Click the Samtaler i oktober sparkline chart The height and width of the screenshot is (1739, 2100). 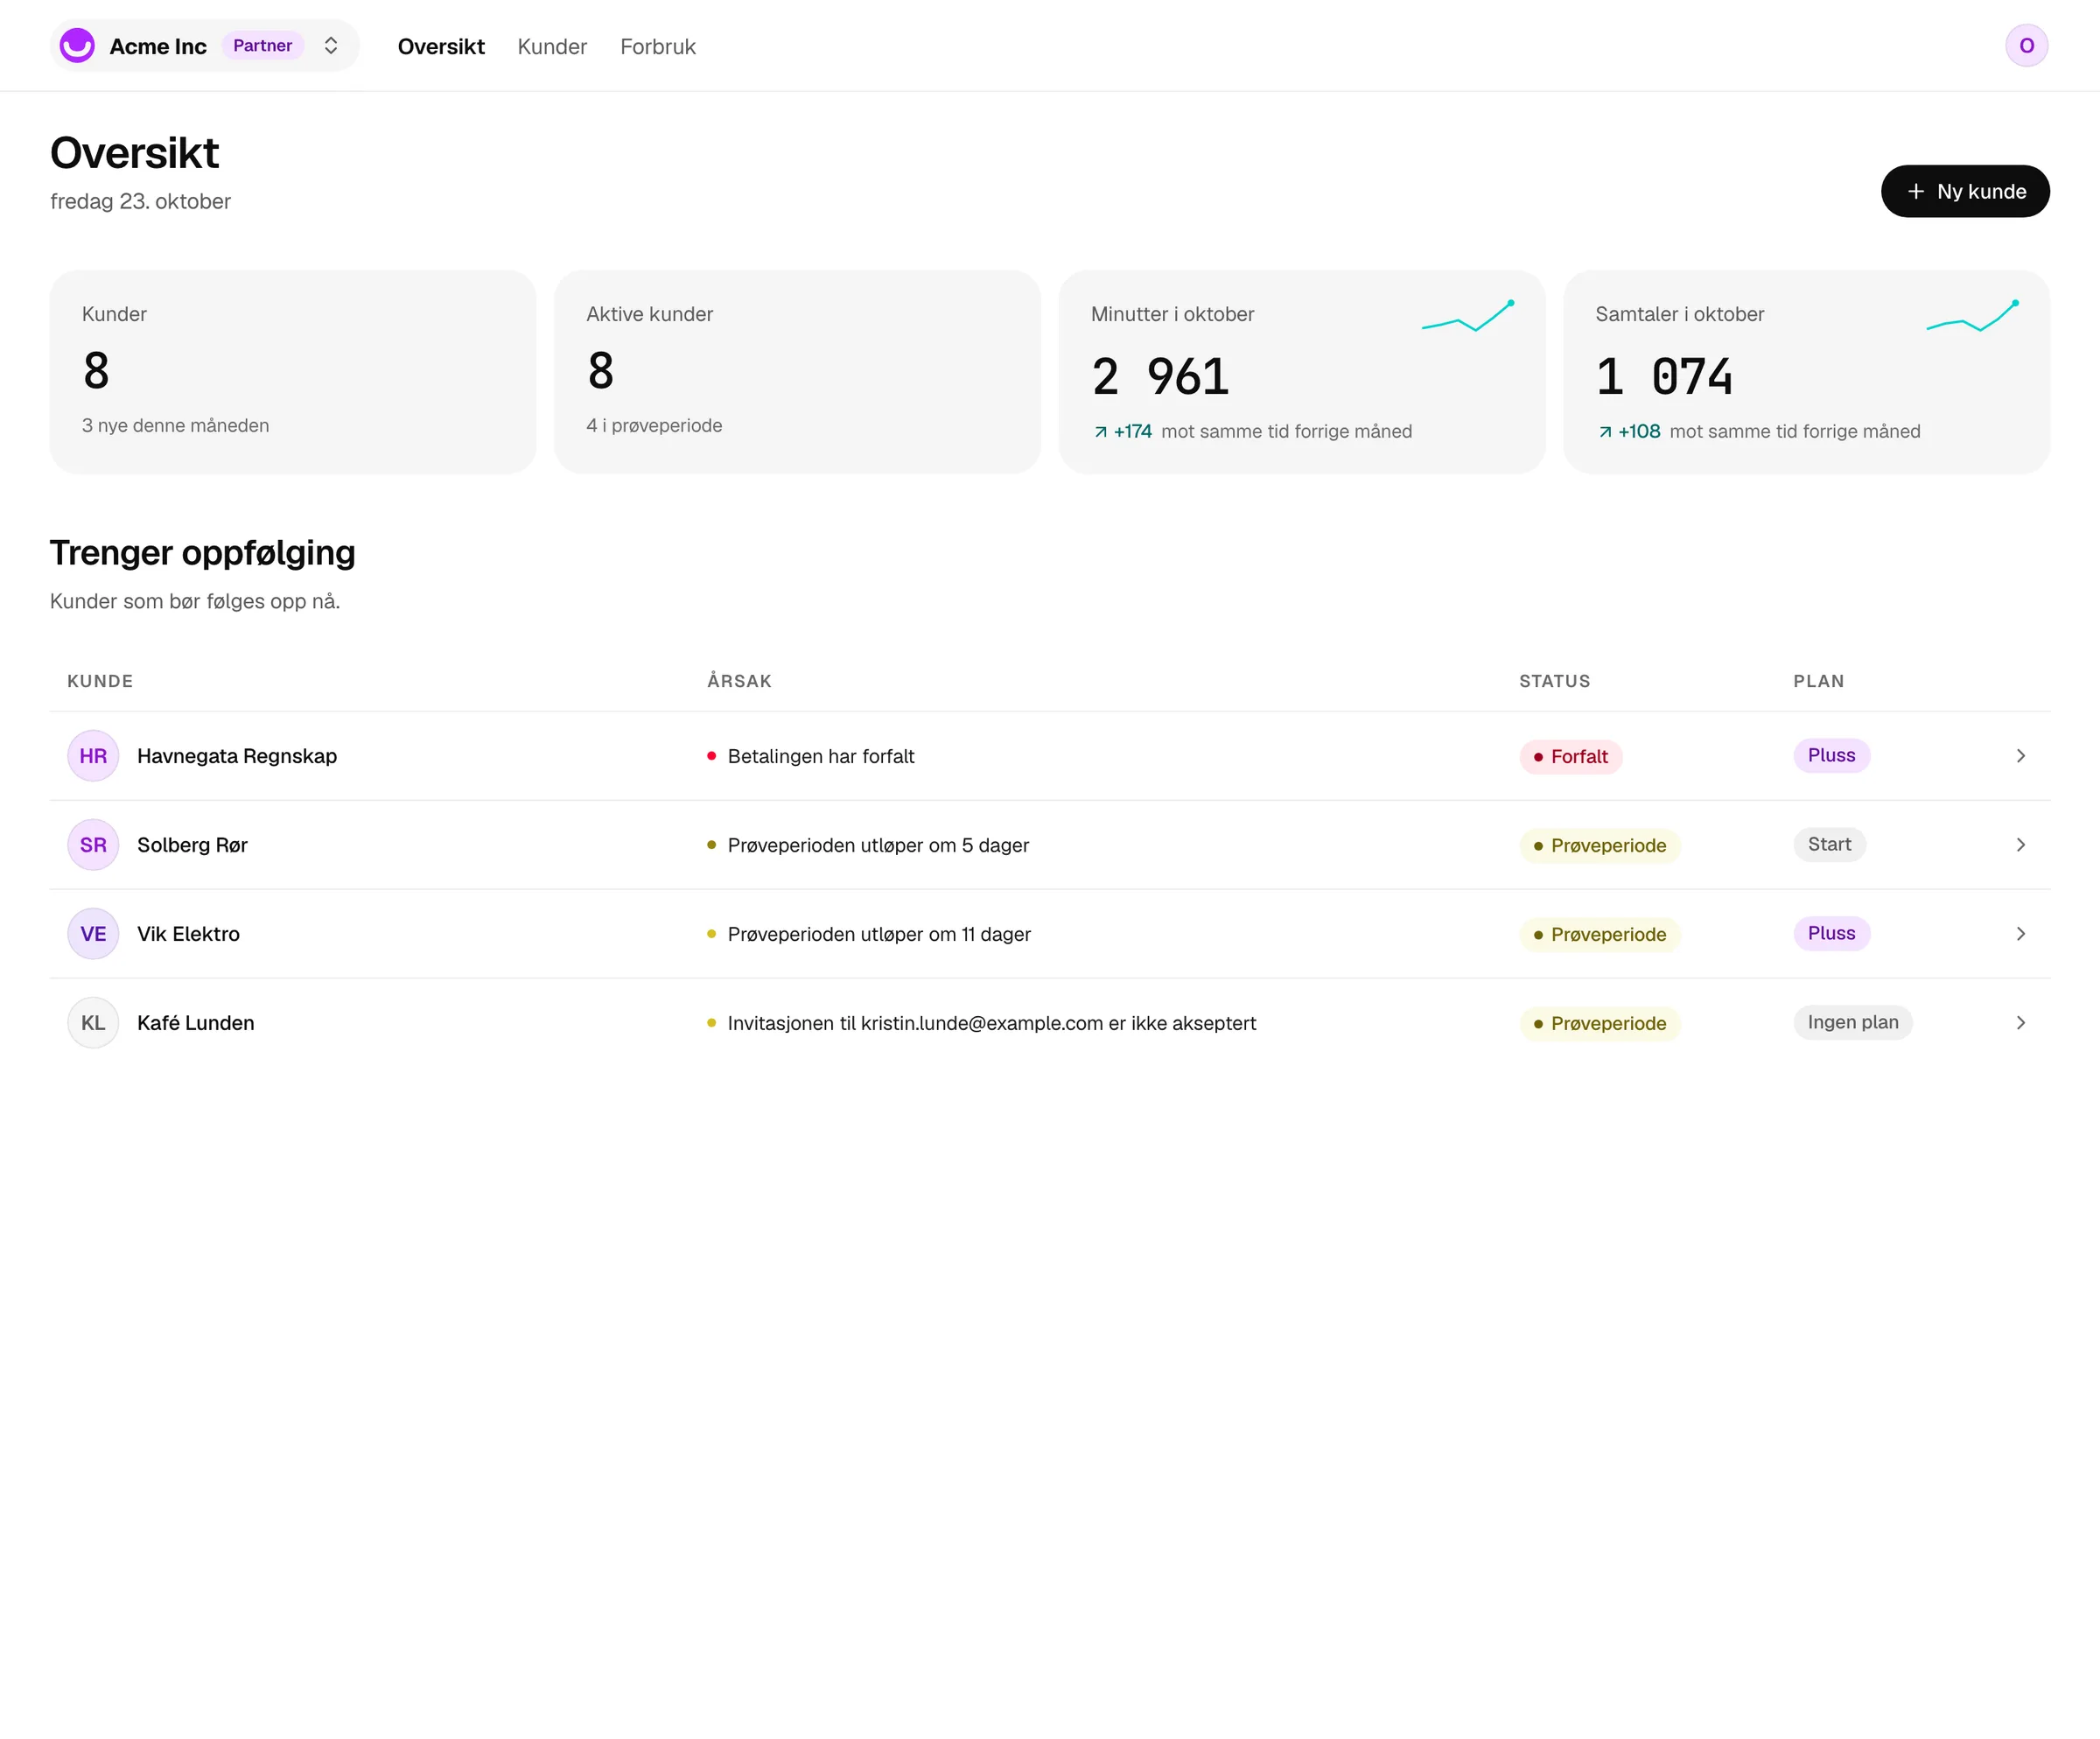click(1972, 316)
